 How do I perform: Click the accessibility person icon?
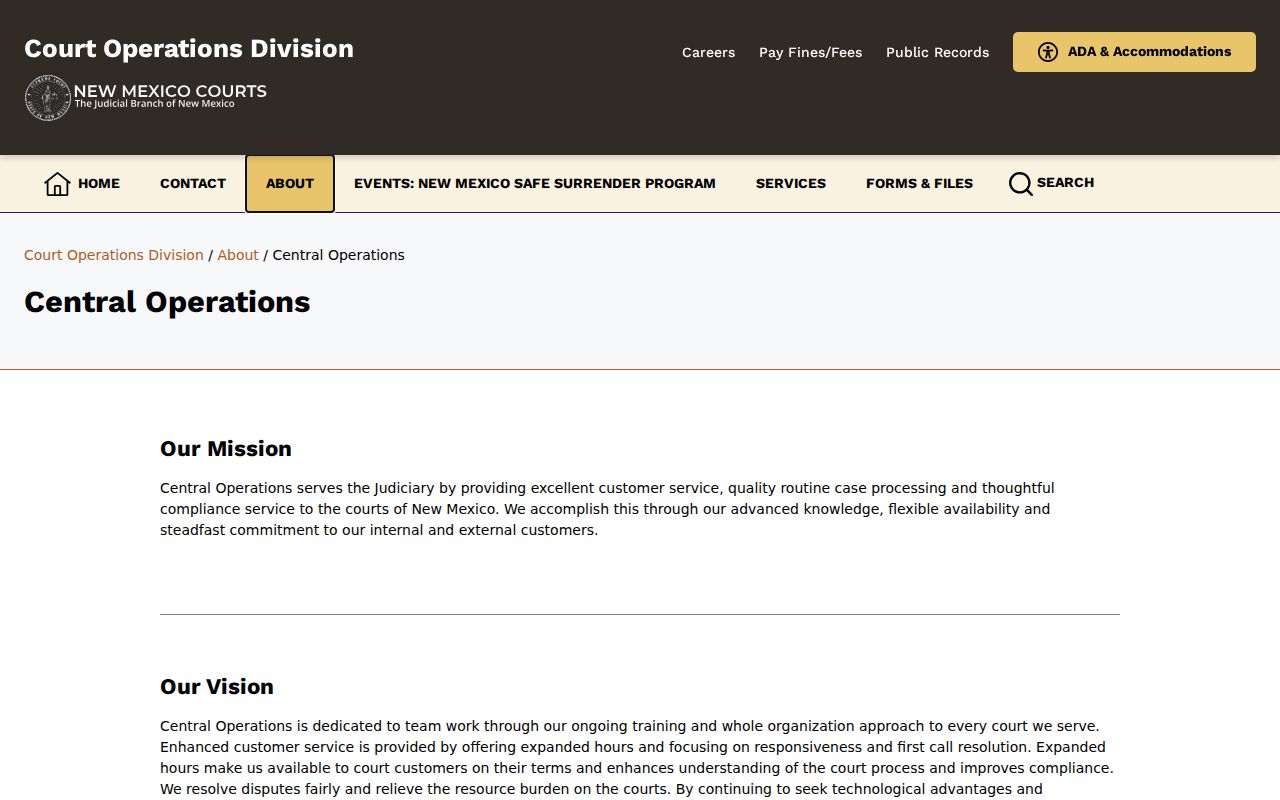click(x=1048, y=52)
